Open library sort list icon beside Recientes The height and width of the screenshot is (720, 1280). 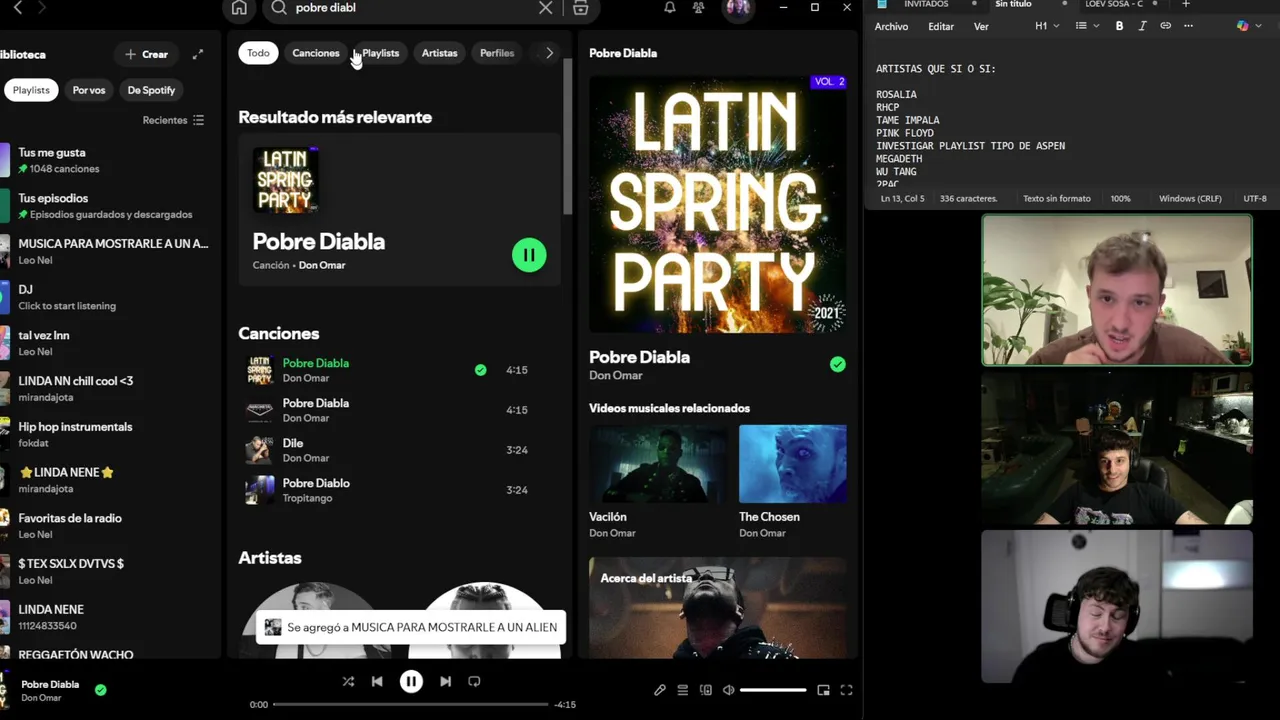click(x=198, y=120)
